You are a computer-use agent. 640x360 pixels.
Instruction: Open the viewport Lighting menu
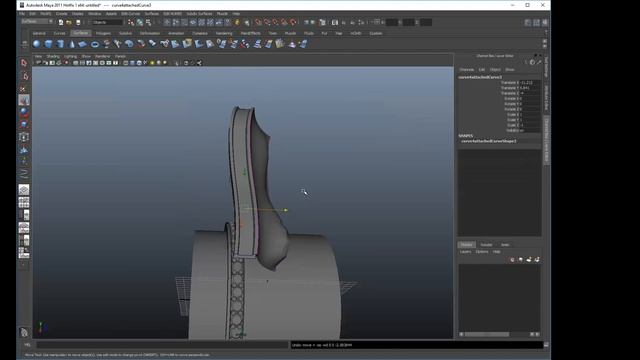coord(70,56)
